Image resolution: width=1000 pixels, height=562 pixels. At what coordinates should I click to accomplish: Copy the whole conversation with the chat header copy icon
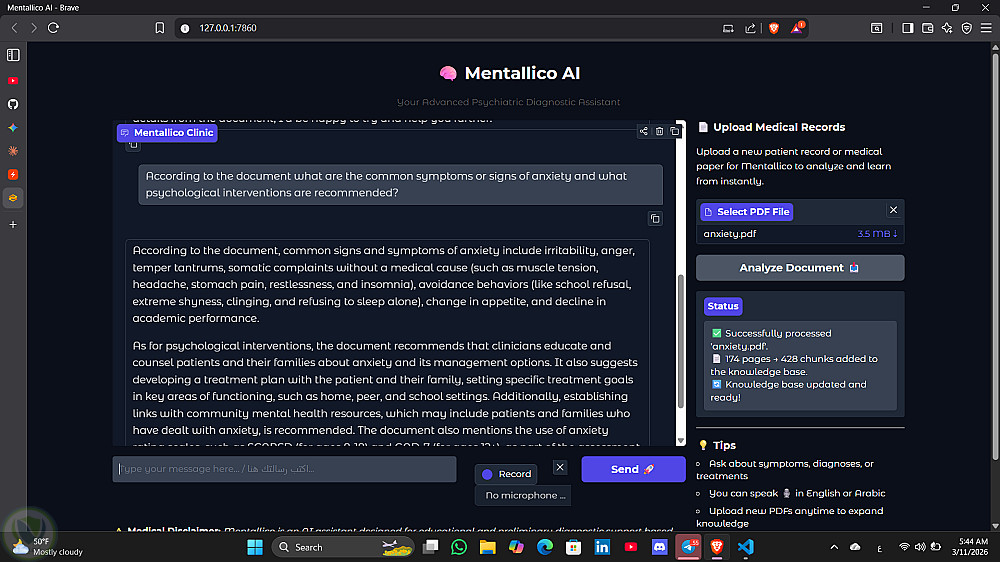[x=675, y=131]
